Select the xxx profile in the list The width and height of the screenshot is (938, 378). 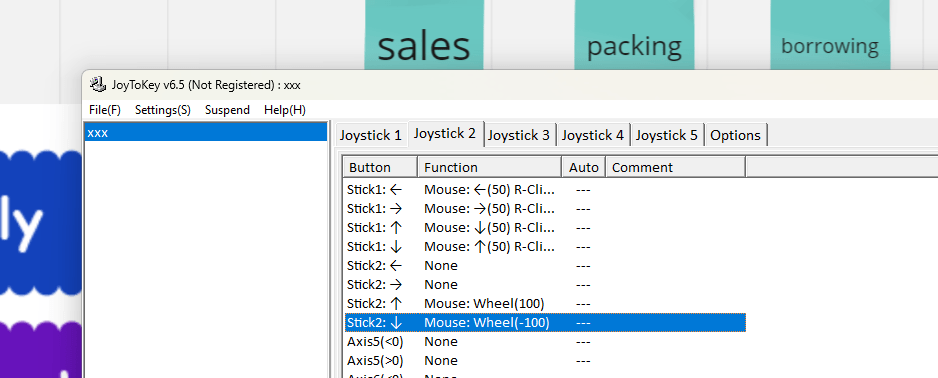[206, 133]
